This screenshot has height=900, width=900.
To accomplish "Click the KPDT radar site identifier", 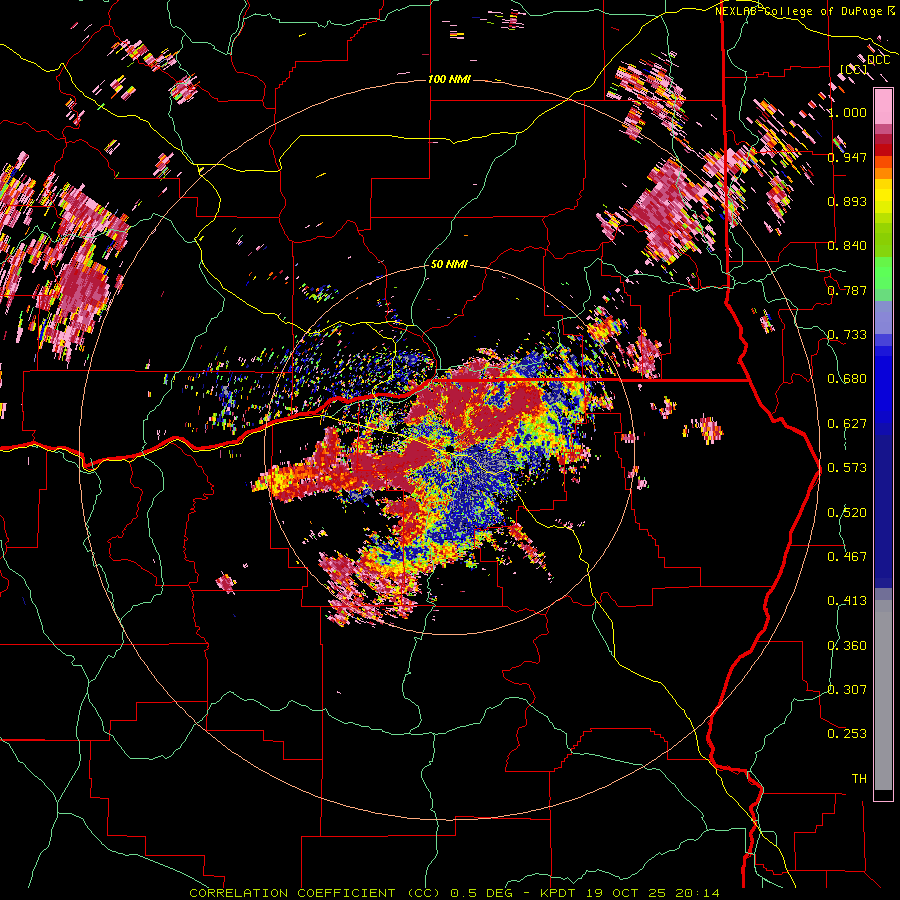I will point(560,893).
